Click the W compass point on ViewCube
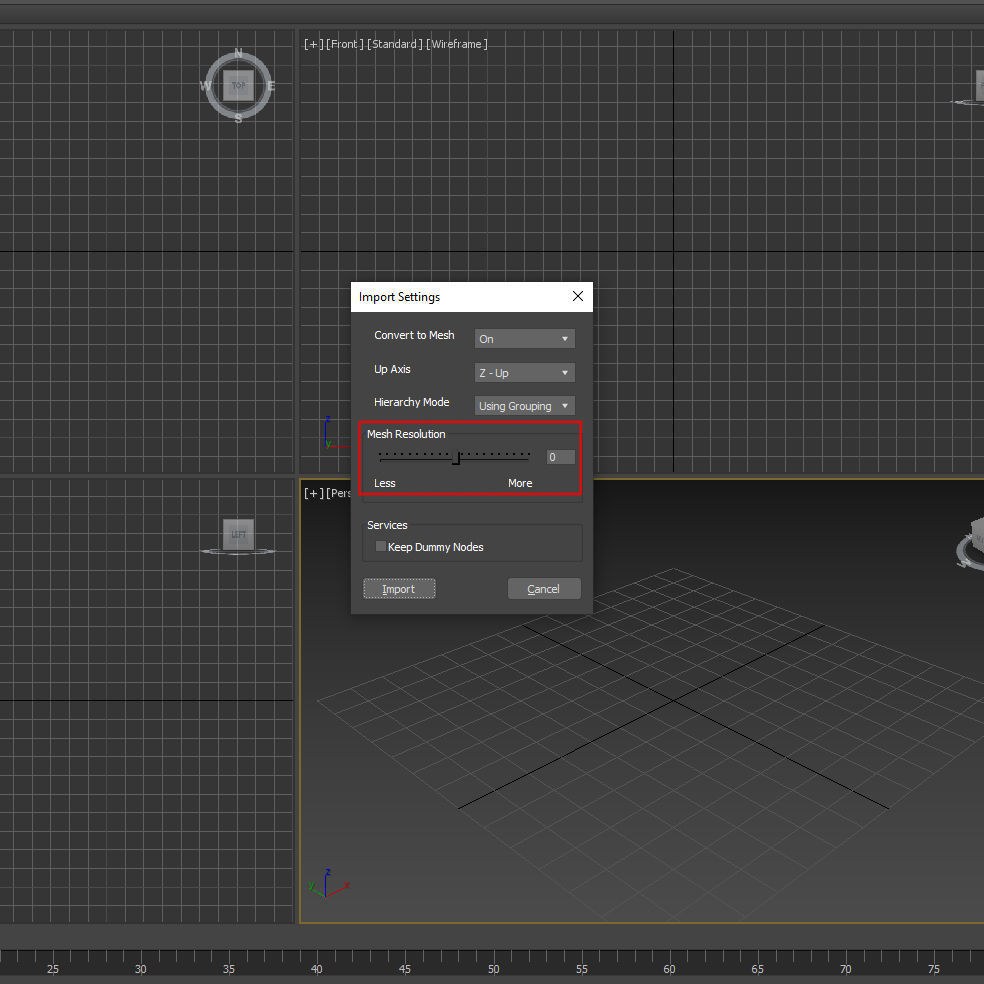The width and height of the screenshot is (984, 984). point(205,86)
